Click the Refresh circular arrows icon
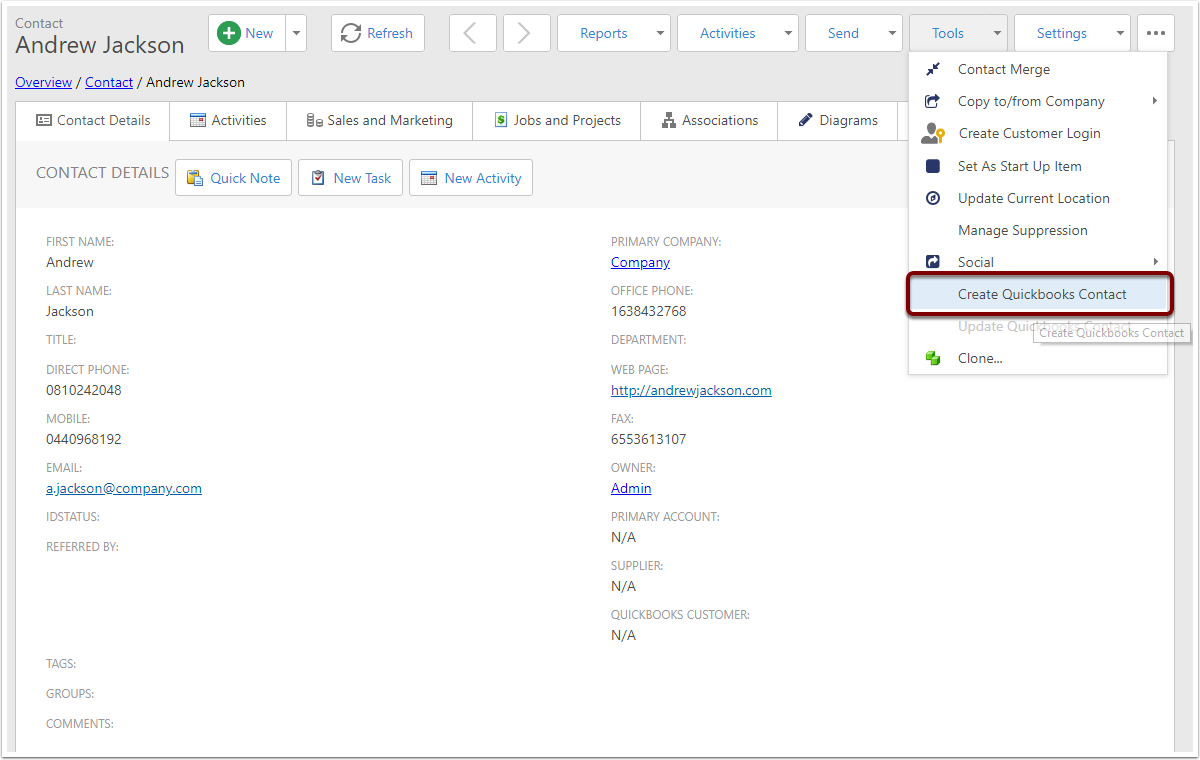 351,33
